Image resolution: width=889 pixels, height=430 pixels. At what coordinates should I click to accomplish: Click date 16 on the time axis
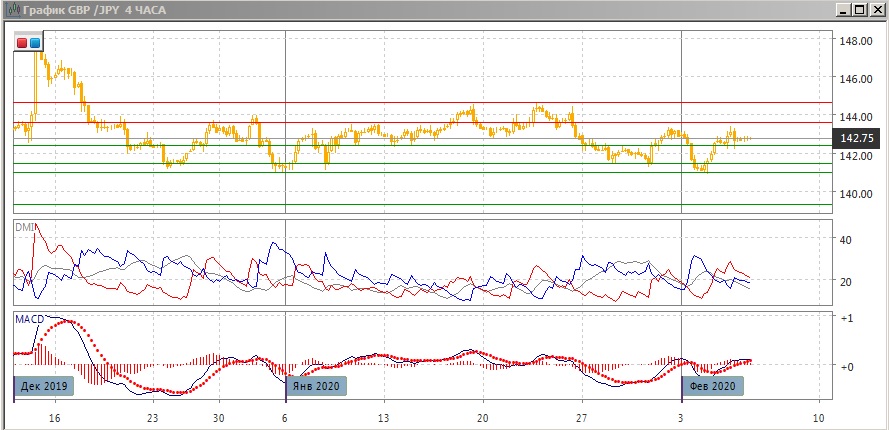click(55, 418)
